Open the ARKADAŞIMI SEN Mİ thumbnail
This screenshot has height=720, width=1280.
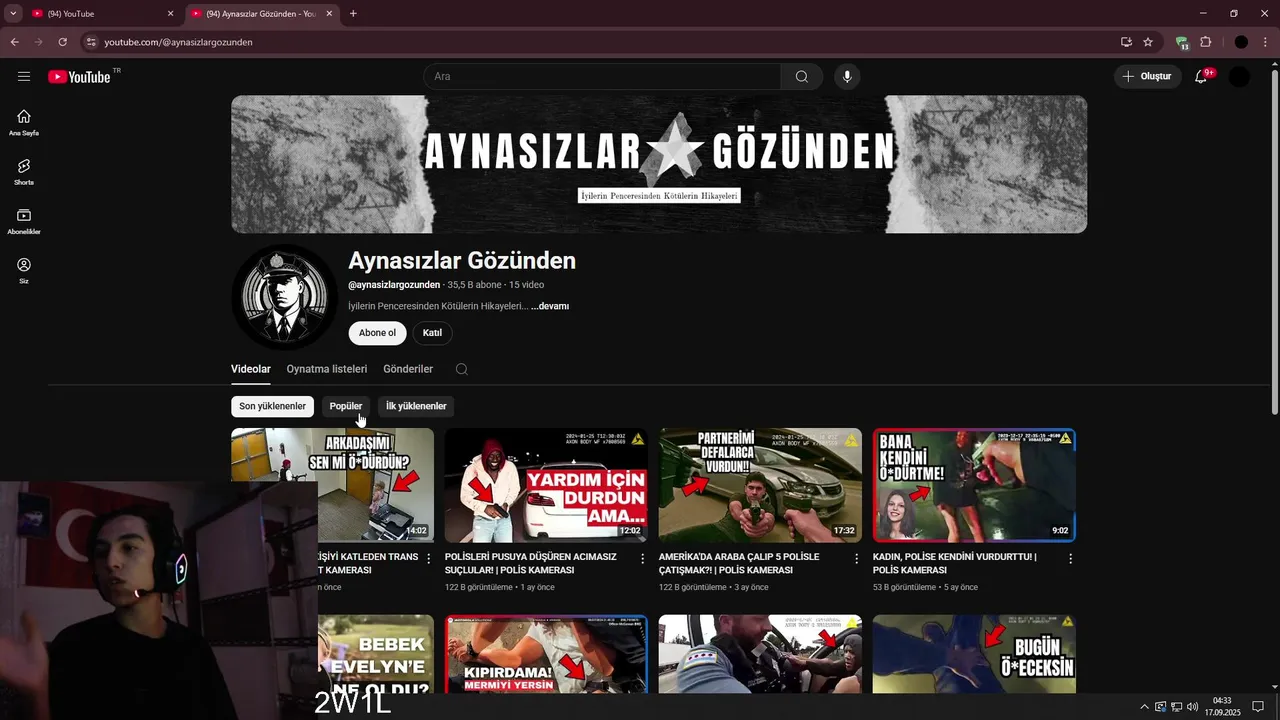[332, 455]
